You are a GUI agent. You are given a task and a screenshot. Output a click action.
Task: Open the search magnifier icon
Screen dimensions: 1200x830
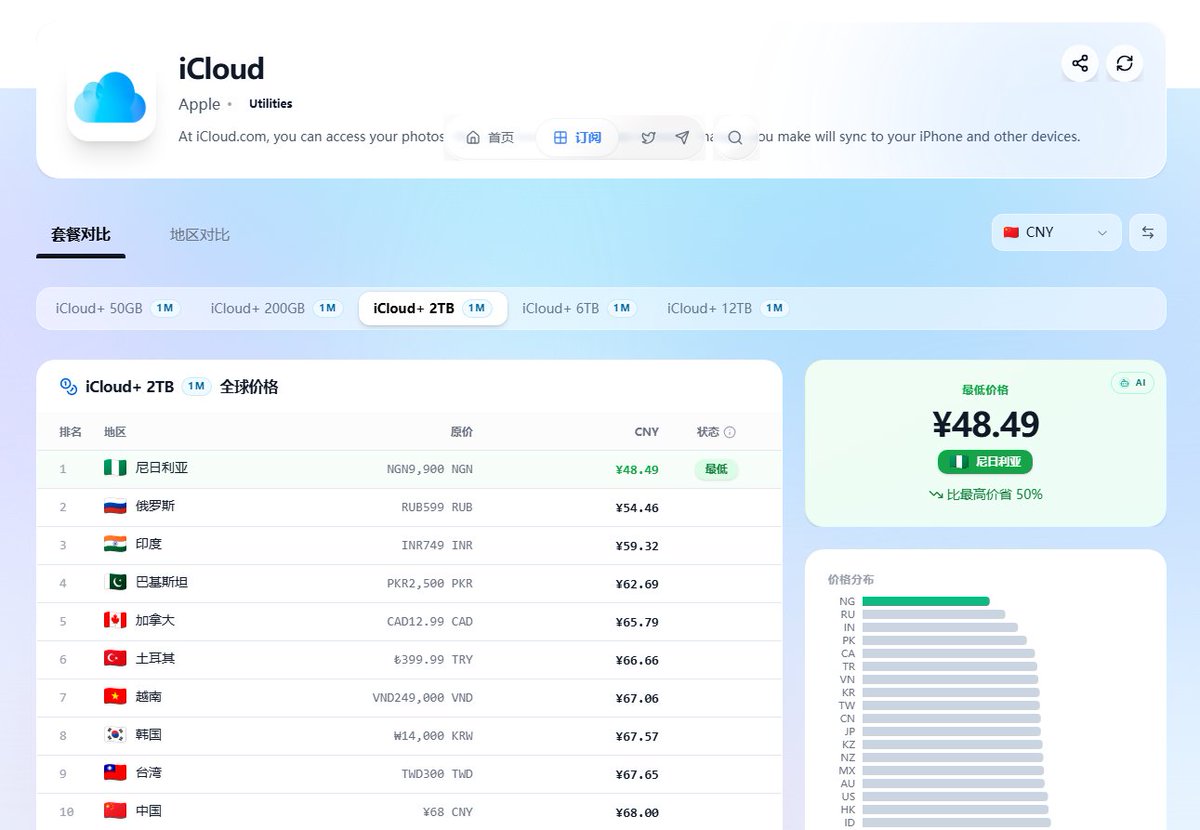click(x=735, y=138)
